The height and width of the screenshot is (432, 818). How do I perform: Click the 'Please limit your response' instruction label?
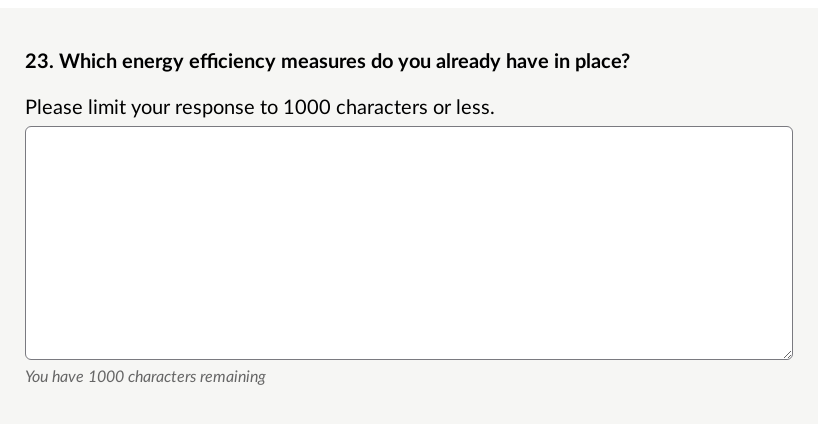(x=260, y=107)
